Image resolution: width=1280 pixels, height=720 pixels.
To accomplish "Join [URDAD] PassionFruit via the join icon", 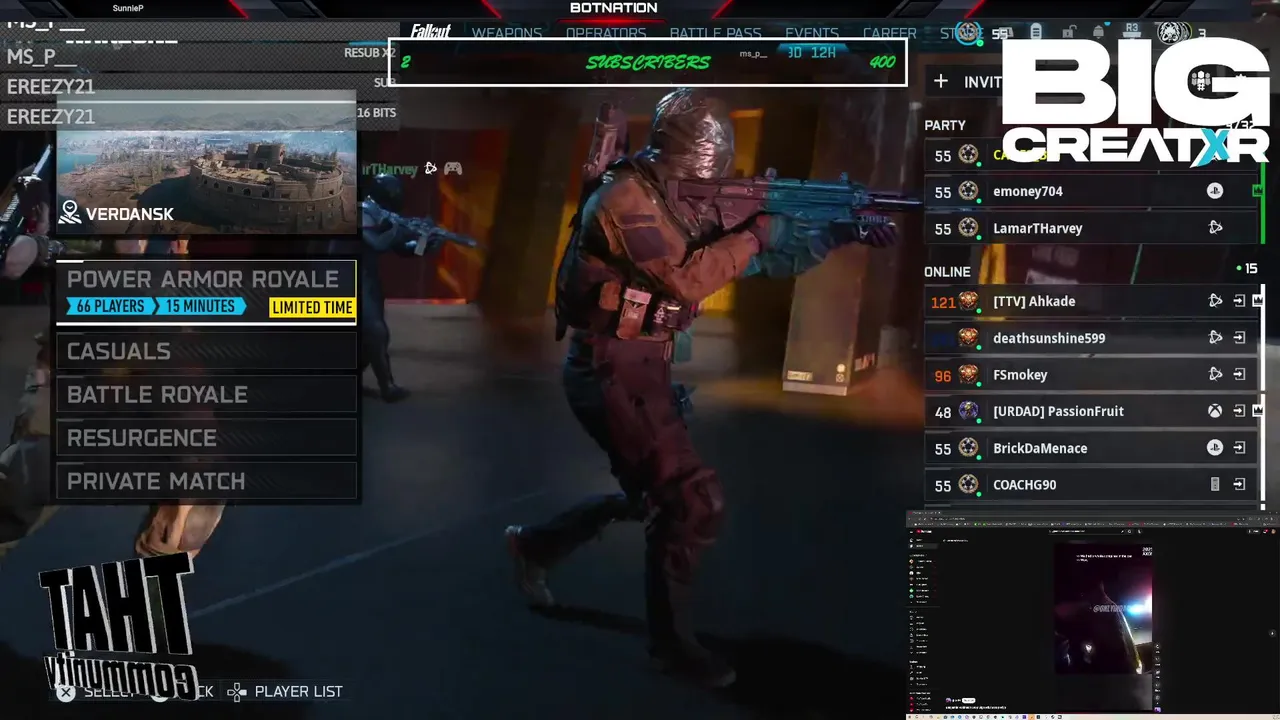I will tap(1239, 411).
